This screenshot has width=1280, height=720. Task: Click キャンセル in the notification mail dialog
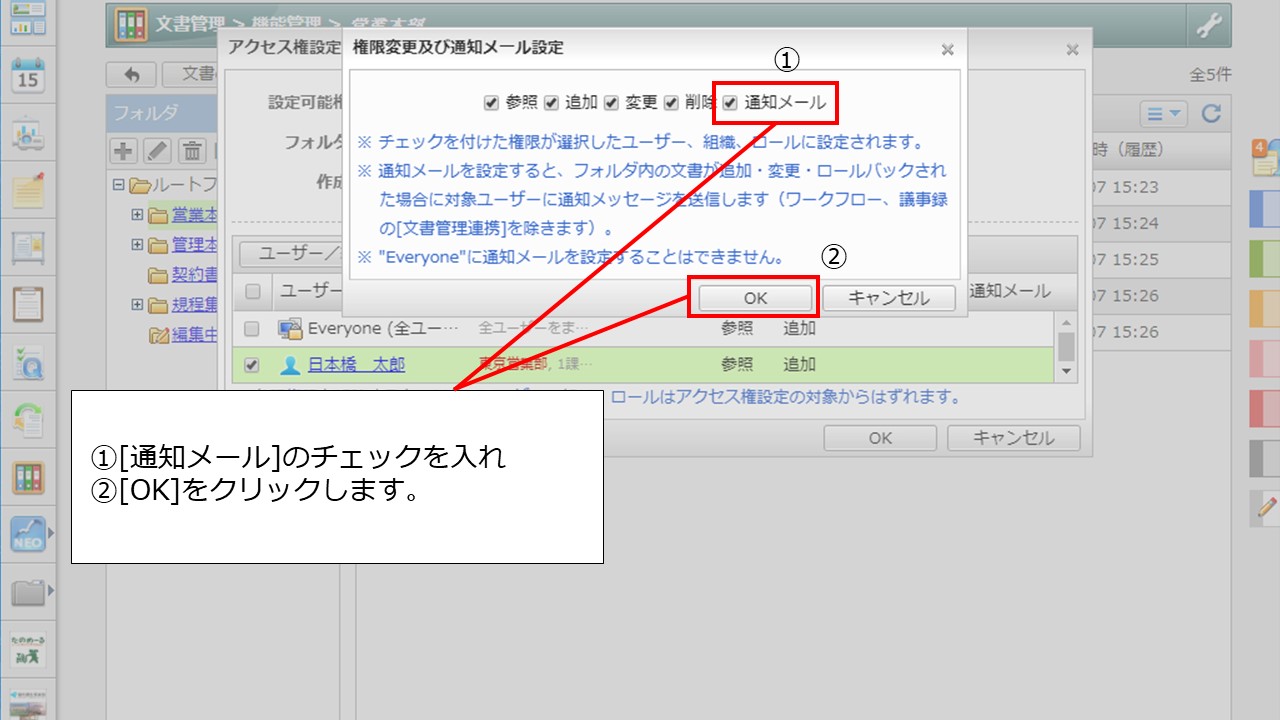(x=889, y=298)
